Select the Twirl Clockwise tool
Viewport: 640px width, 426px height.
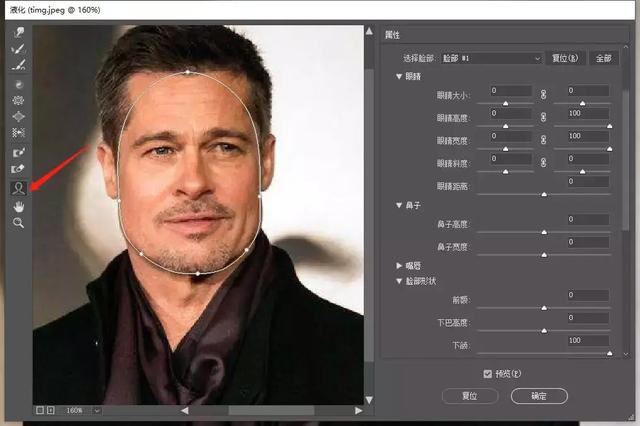(x=18, y=85)
